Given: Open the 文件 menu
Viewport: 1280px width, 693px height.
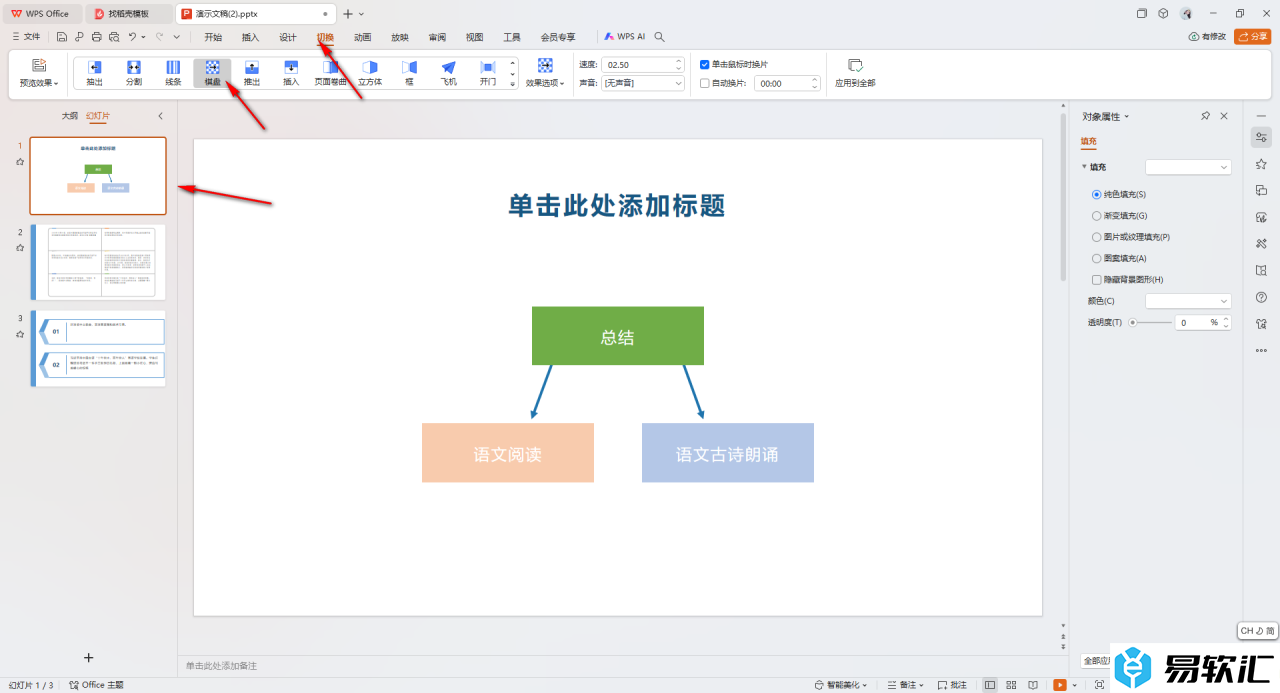Looking at the screenshot, I should [x=26, y=37].
